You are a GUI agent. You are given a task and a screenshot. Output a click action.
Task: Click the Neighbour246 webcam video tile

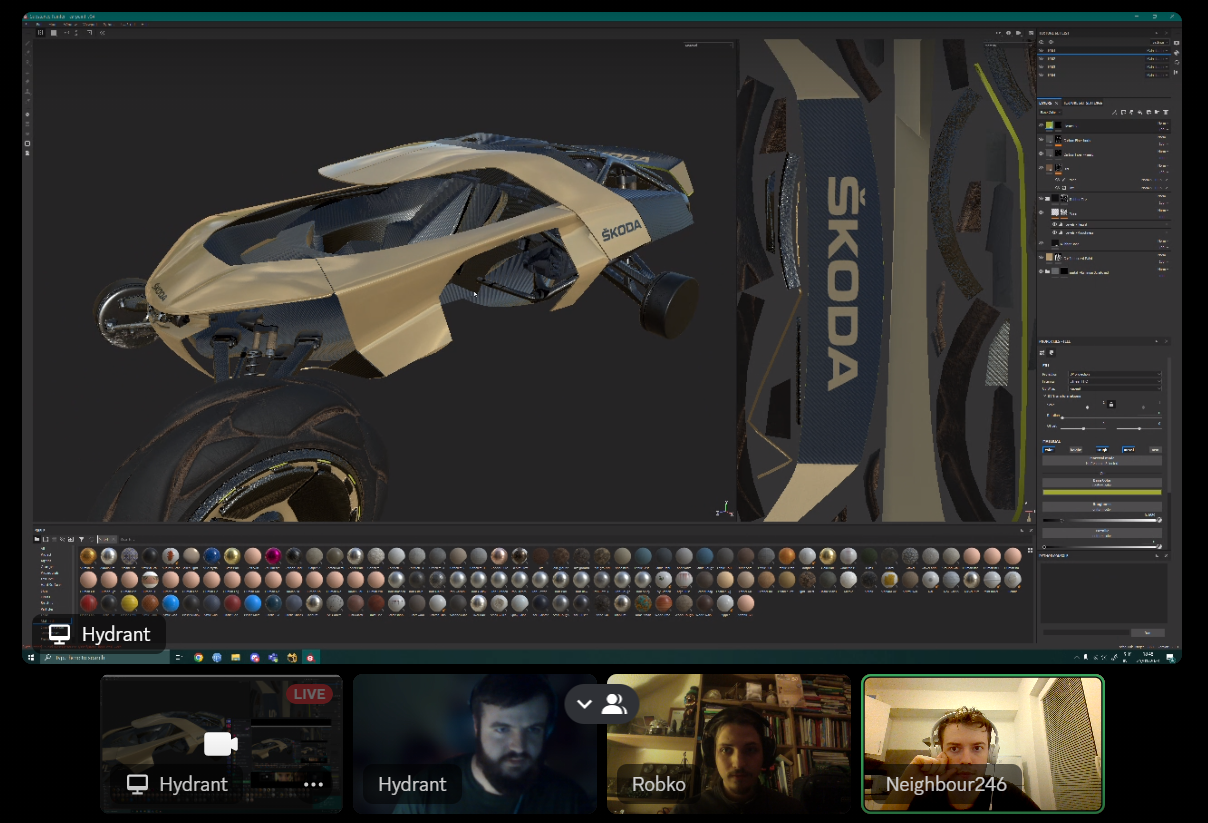[983, 743]
